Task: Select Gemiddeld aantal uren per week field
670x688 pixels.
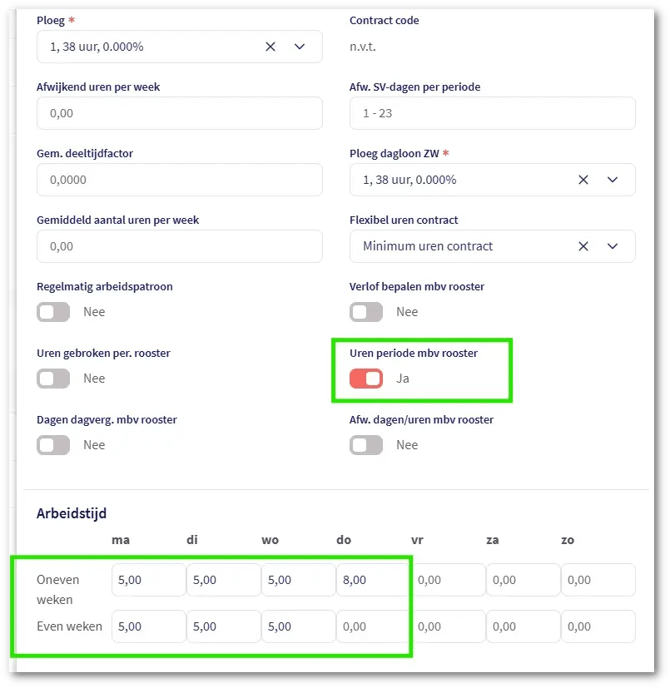Action: pos(179,246)
